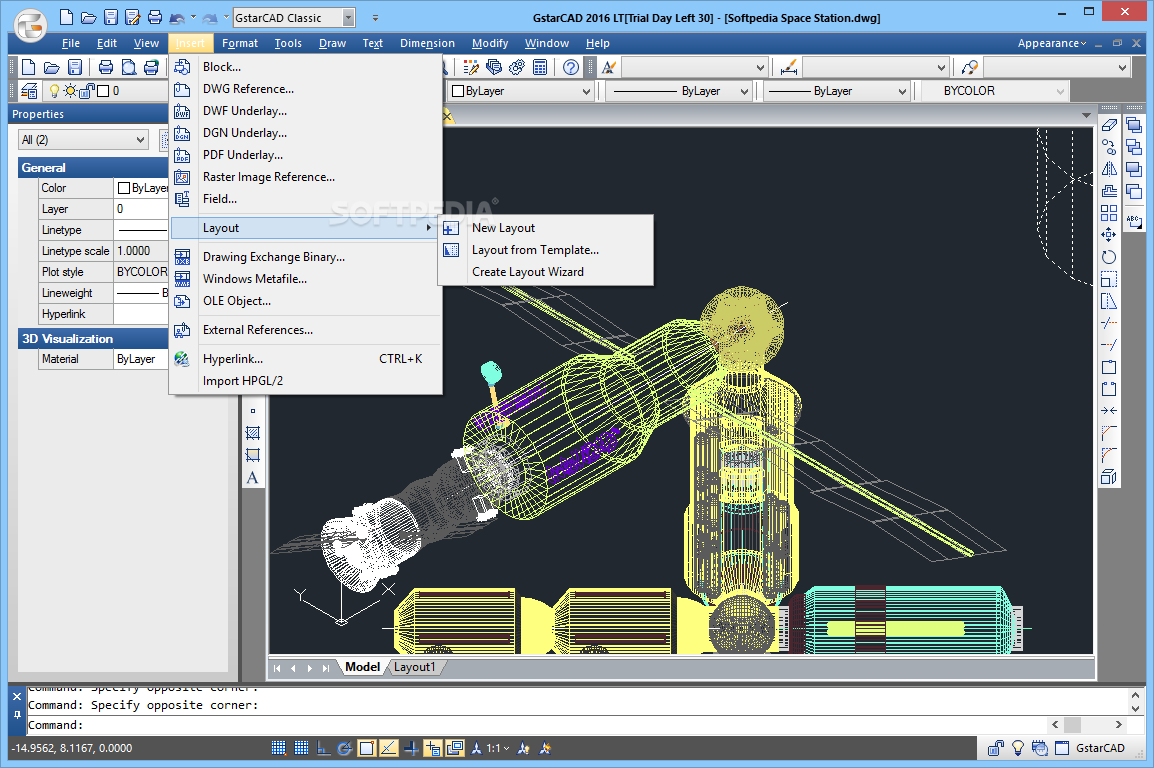
Task: Toggle Object Snap in status bar
Action: tap(367, 748)
